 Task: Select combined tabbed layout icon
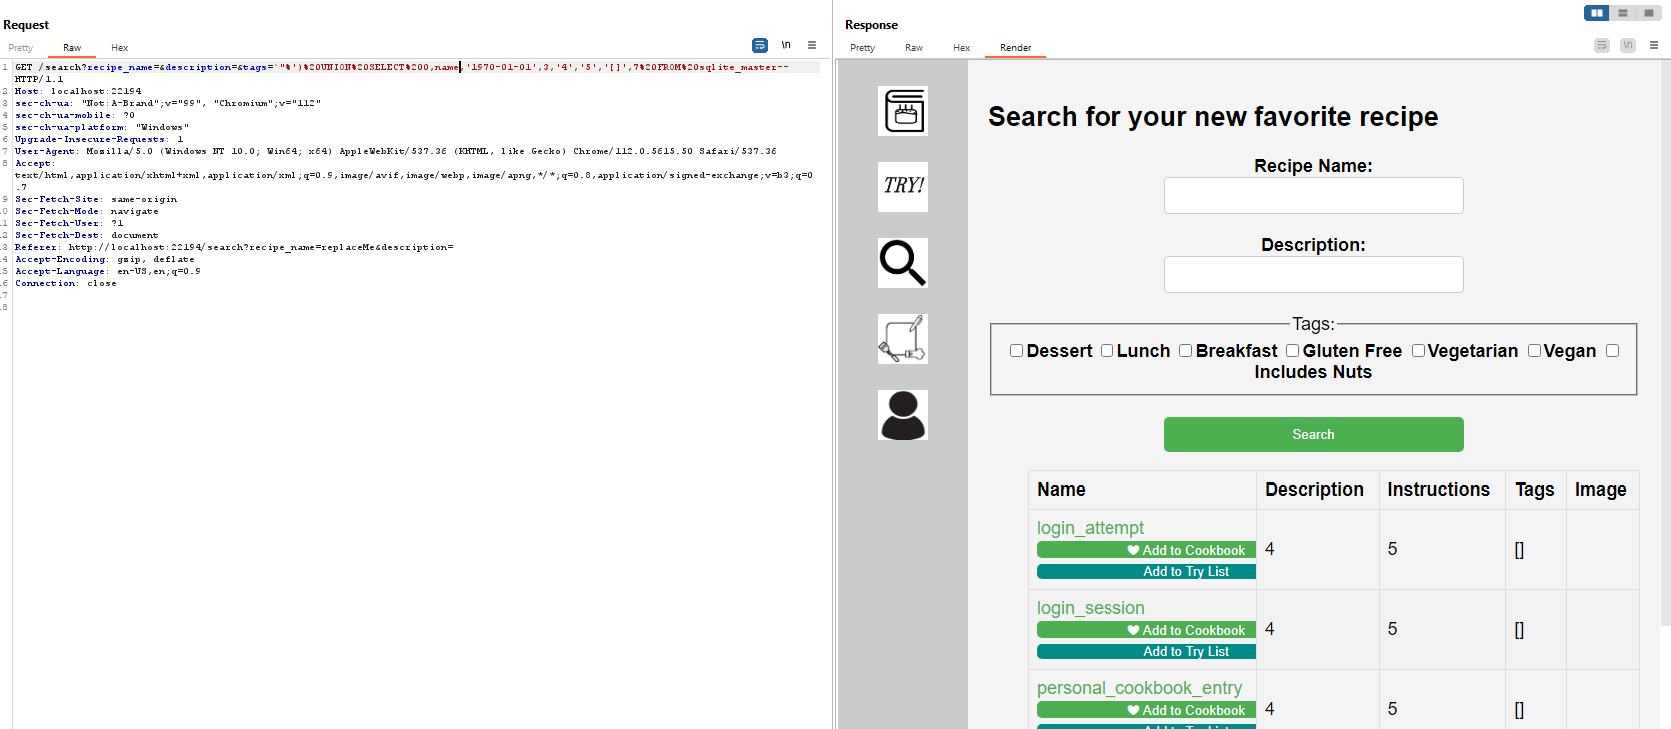[1649, 13]
